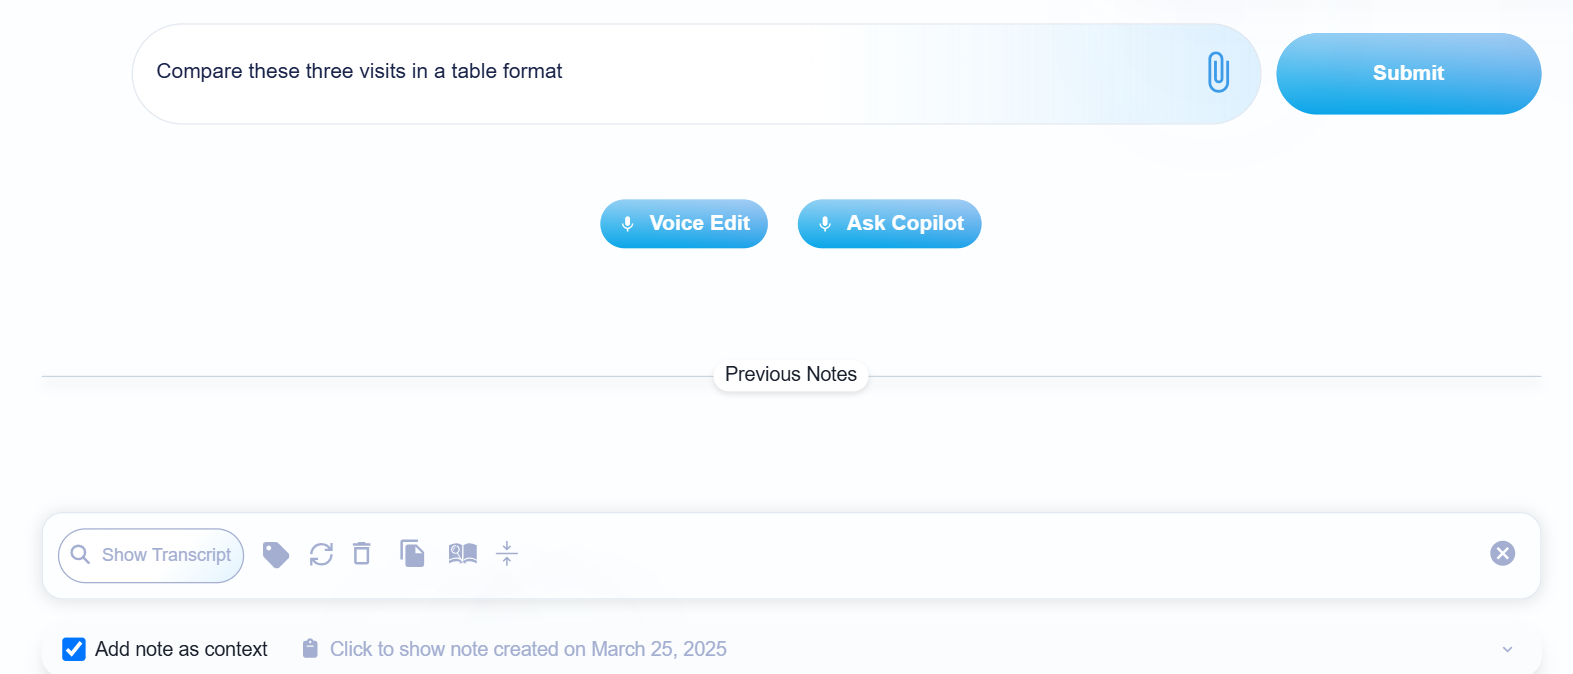
Task: Copy the note using the documents icon
Action: pos(412,553)
